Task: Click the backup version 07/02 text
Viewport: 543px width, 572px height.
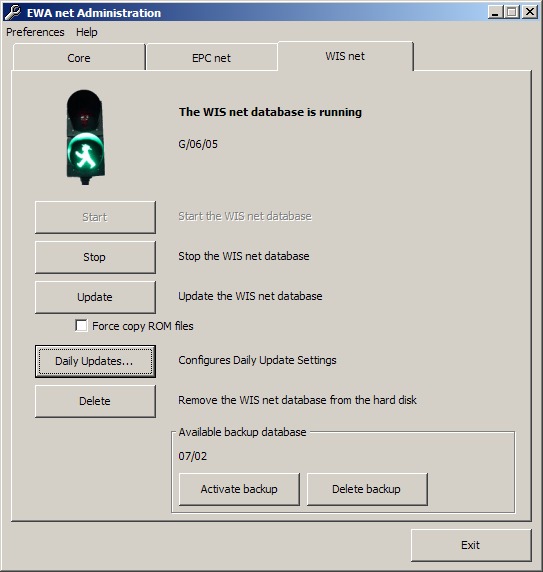Action: click(193, 456)
